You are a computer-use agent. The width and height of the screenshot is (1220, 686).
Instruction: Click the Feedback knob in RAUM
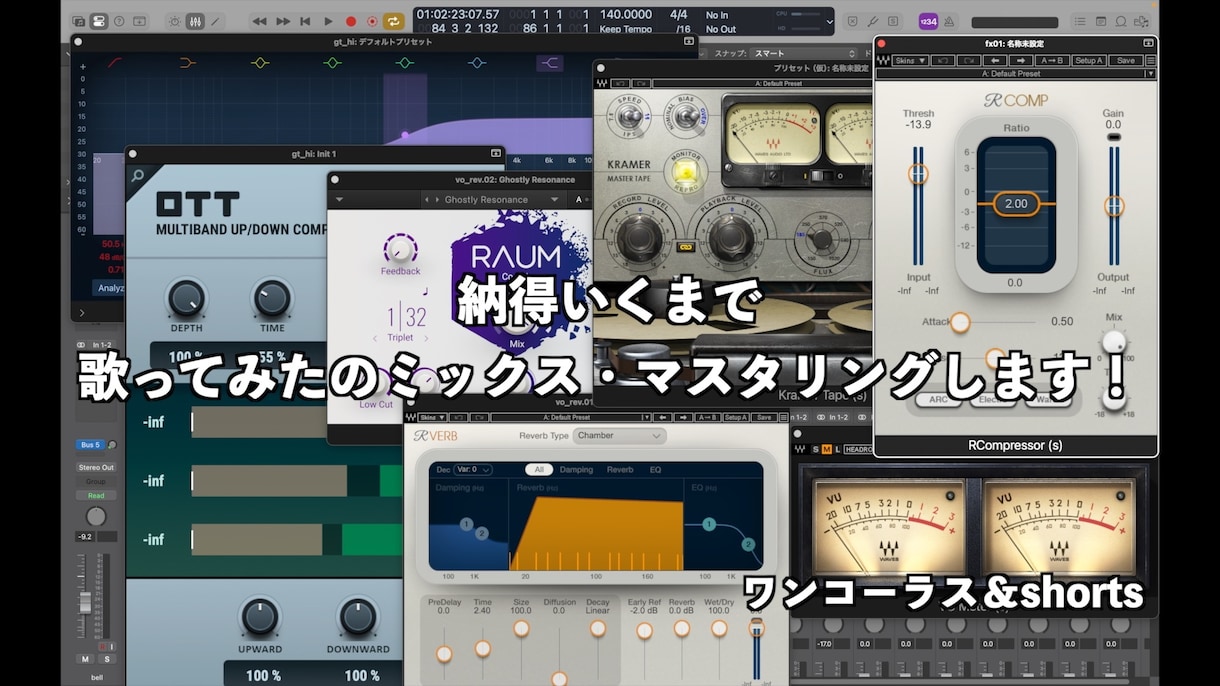[400, 249]
